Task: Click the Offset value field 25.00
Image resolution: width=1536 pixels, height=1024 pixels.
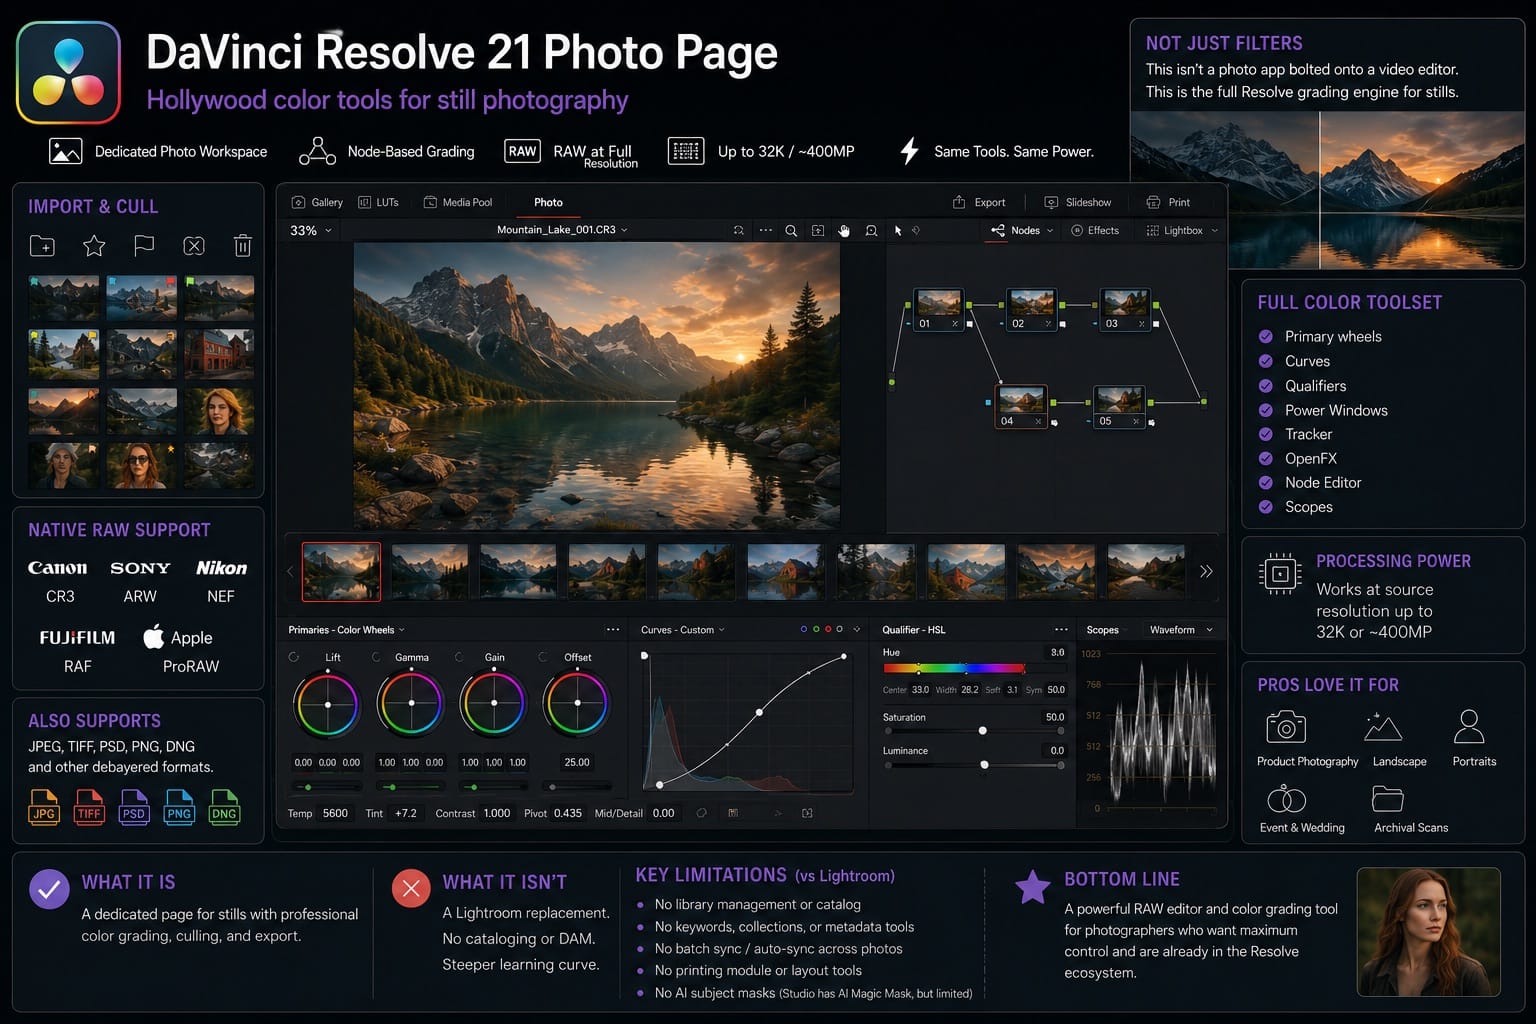Action: point(577,762)
